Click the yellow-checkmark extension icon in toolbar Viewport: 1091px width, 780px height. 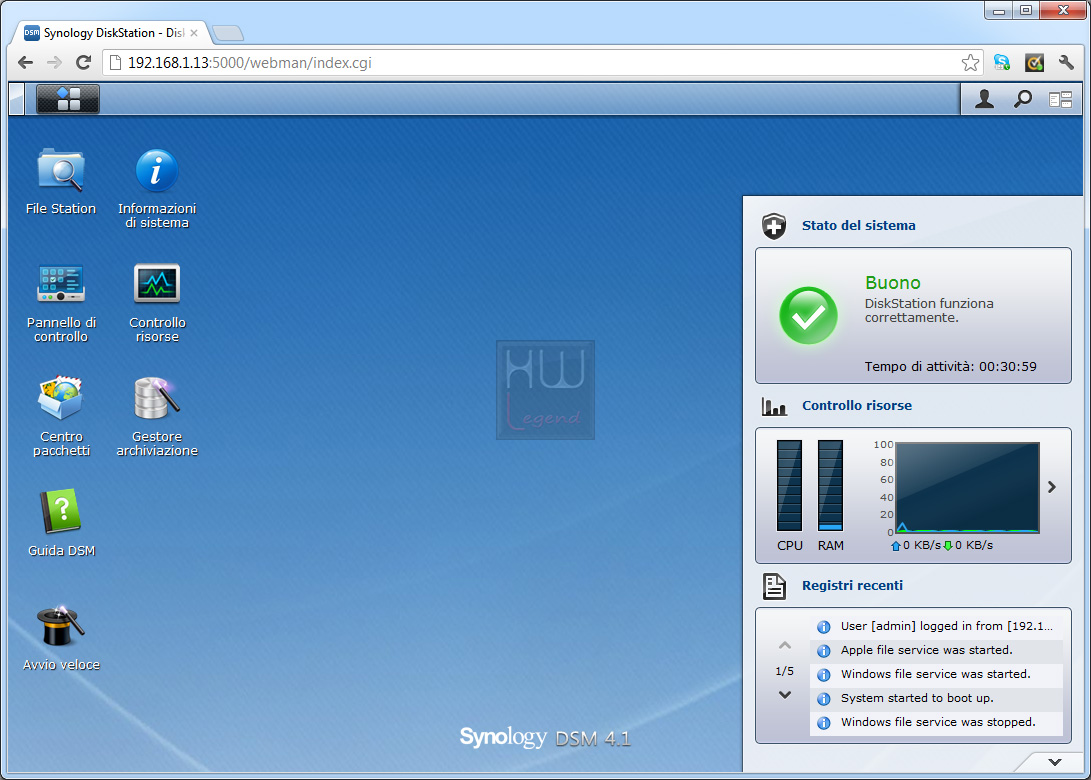tap(1034, 63)
